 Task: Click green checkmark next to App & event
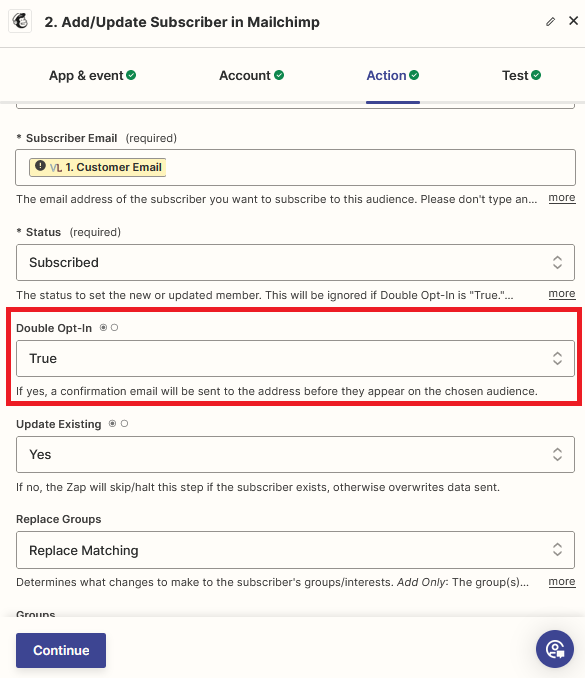(131, 75)
